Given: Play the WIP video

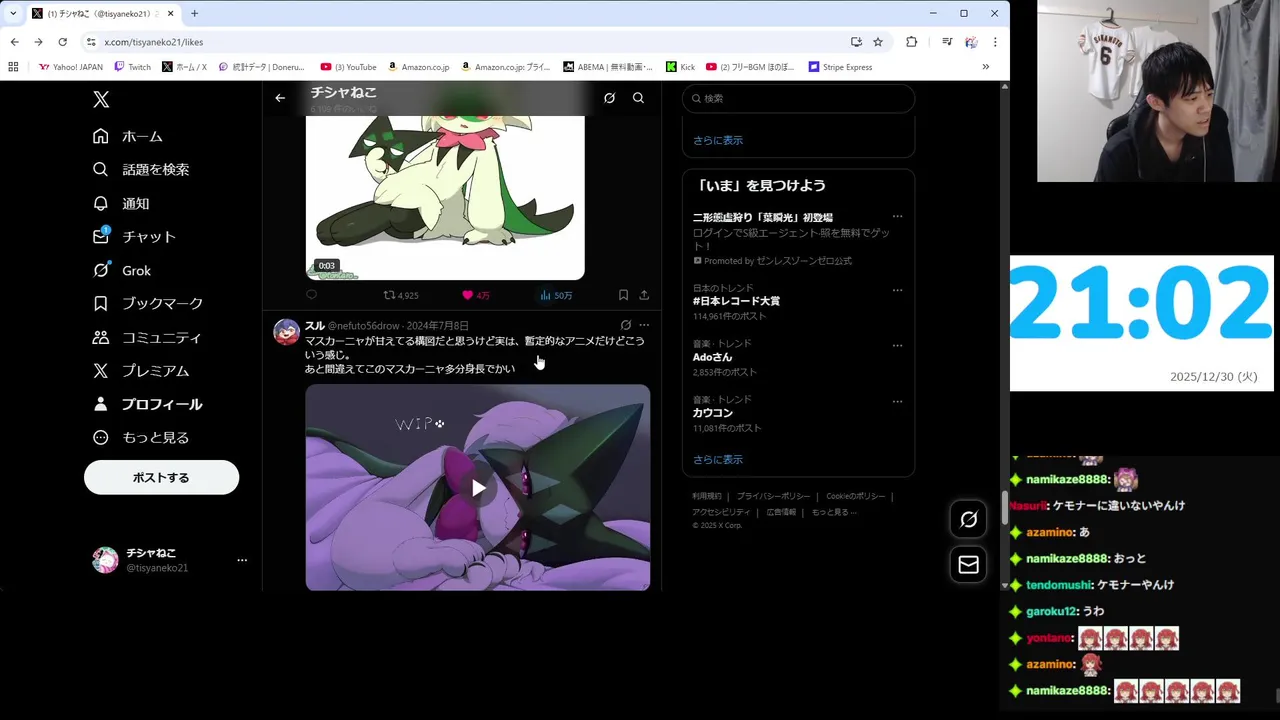Looking at the screenshot, I should pyautogui.click(x=478, y=488).
